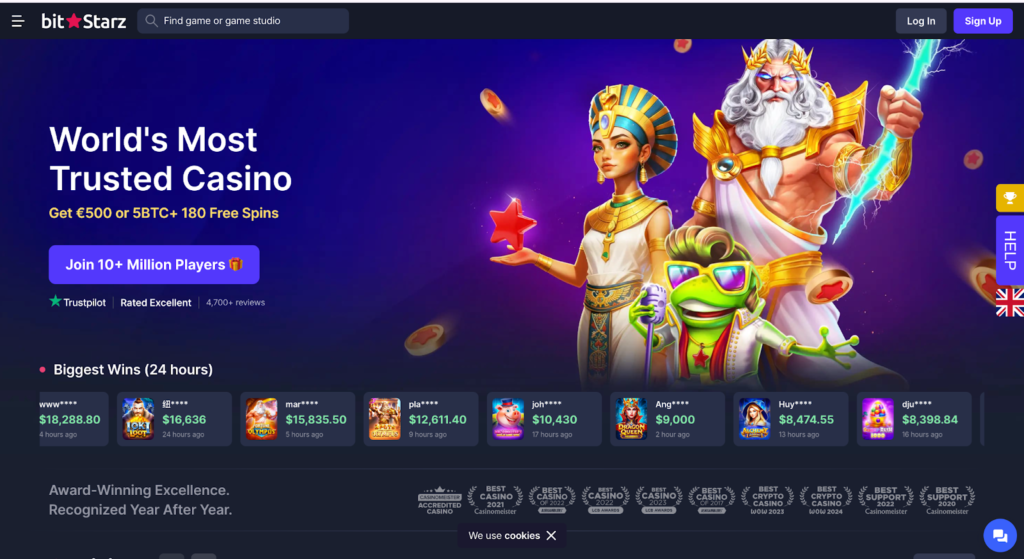Click the bitStarz logo

84,21
